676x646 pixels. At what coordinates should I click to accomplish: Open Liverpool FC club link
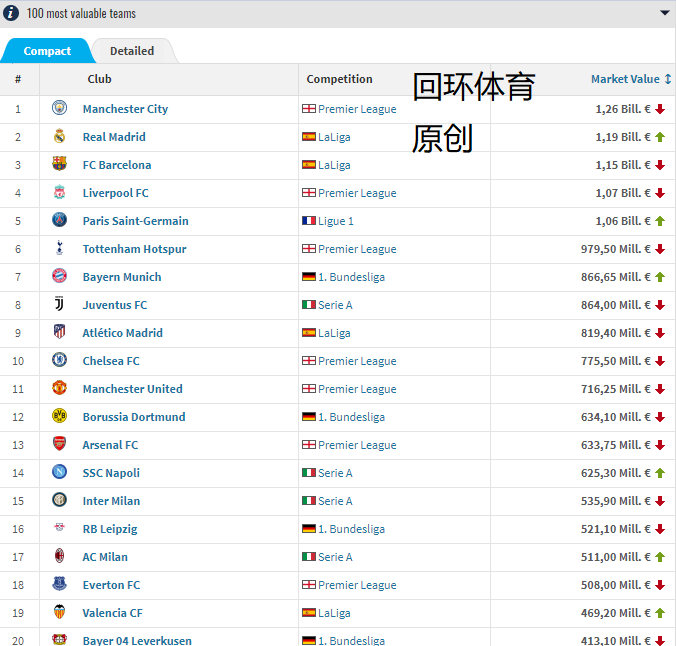point(116,193)
